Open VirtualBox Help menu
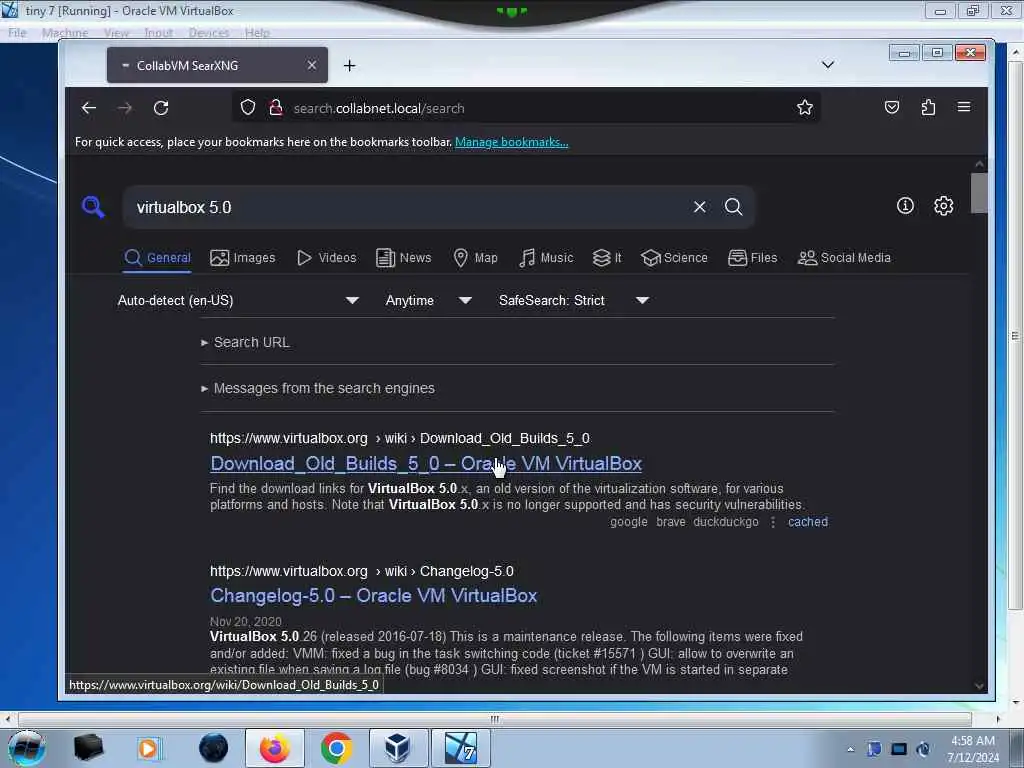Screen dimensions: 1024x768 (257, 33)
